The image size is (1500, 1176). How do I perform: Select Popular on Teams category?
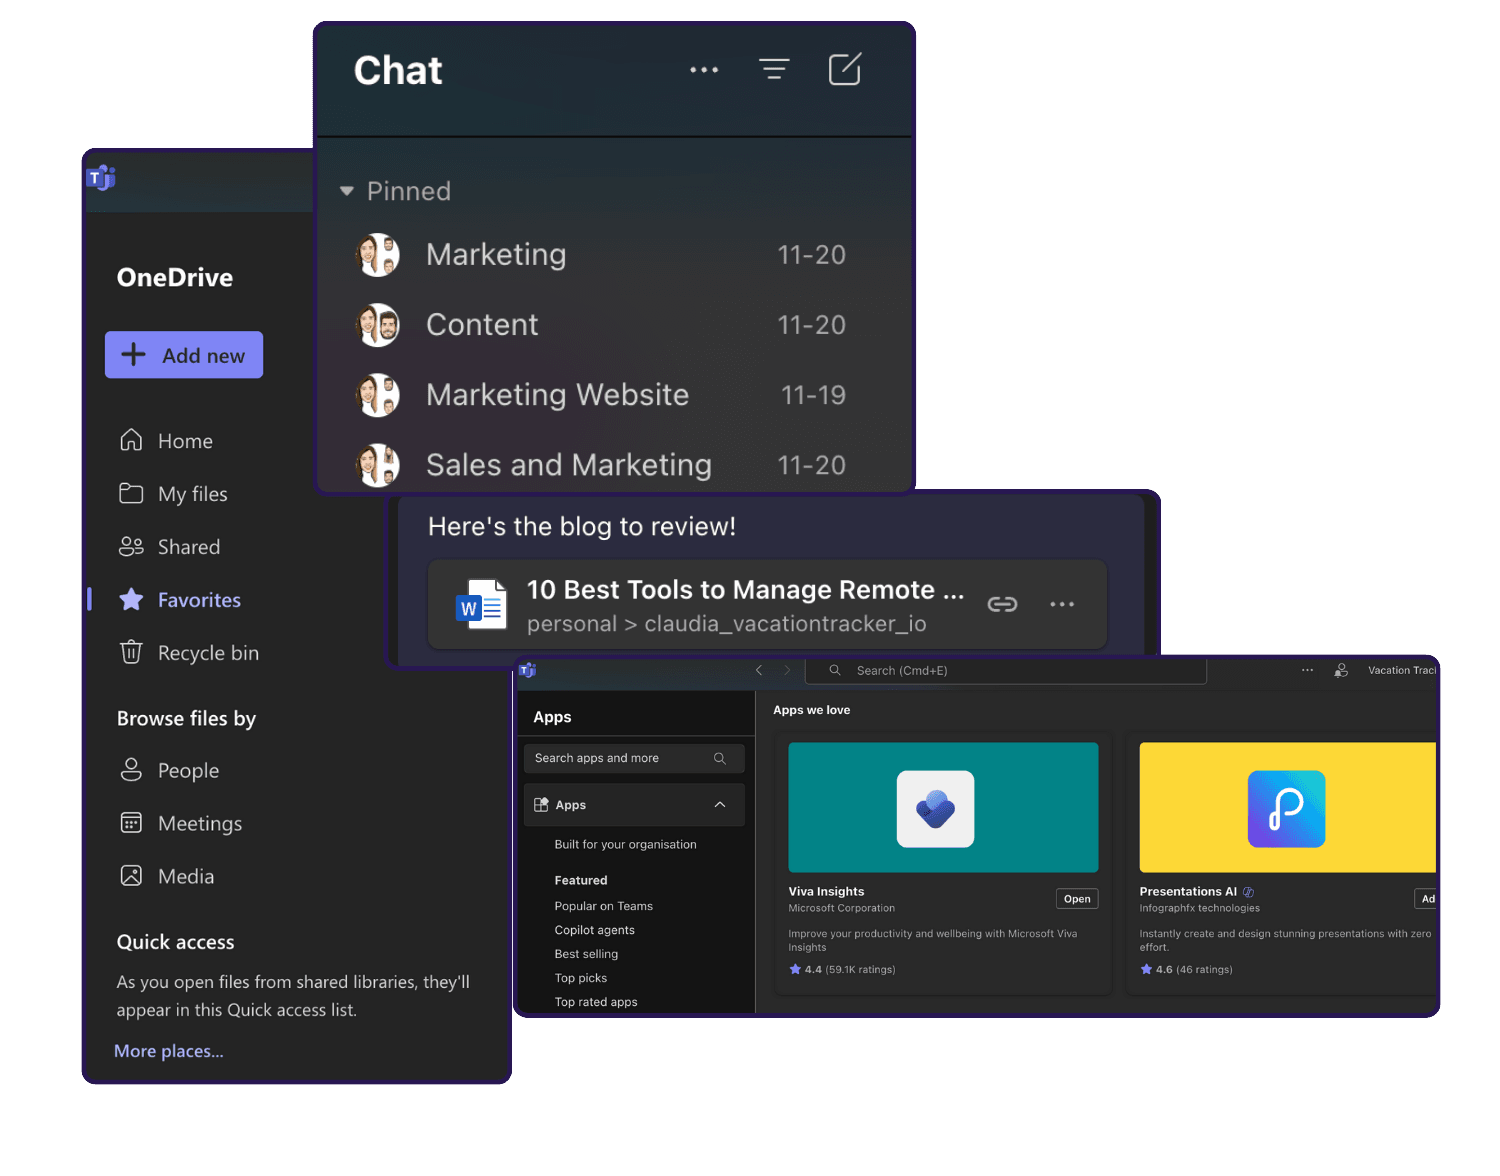click(604, 906)
